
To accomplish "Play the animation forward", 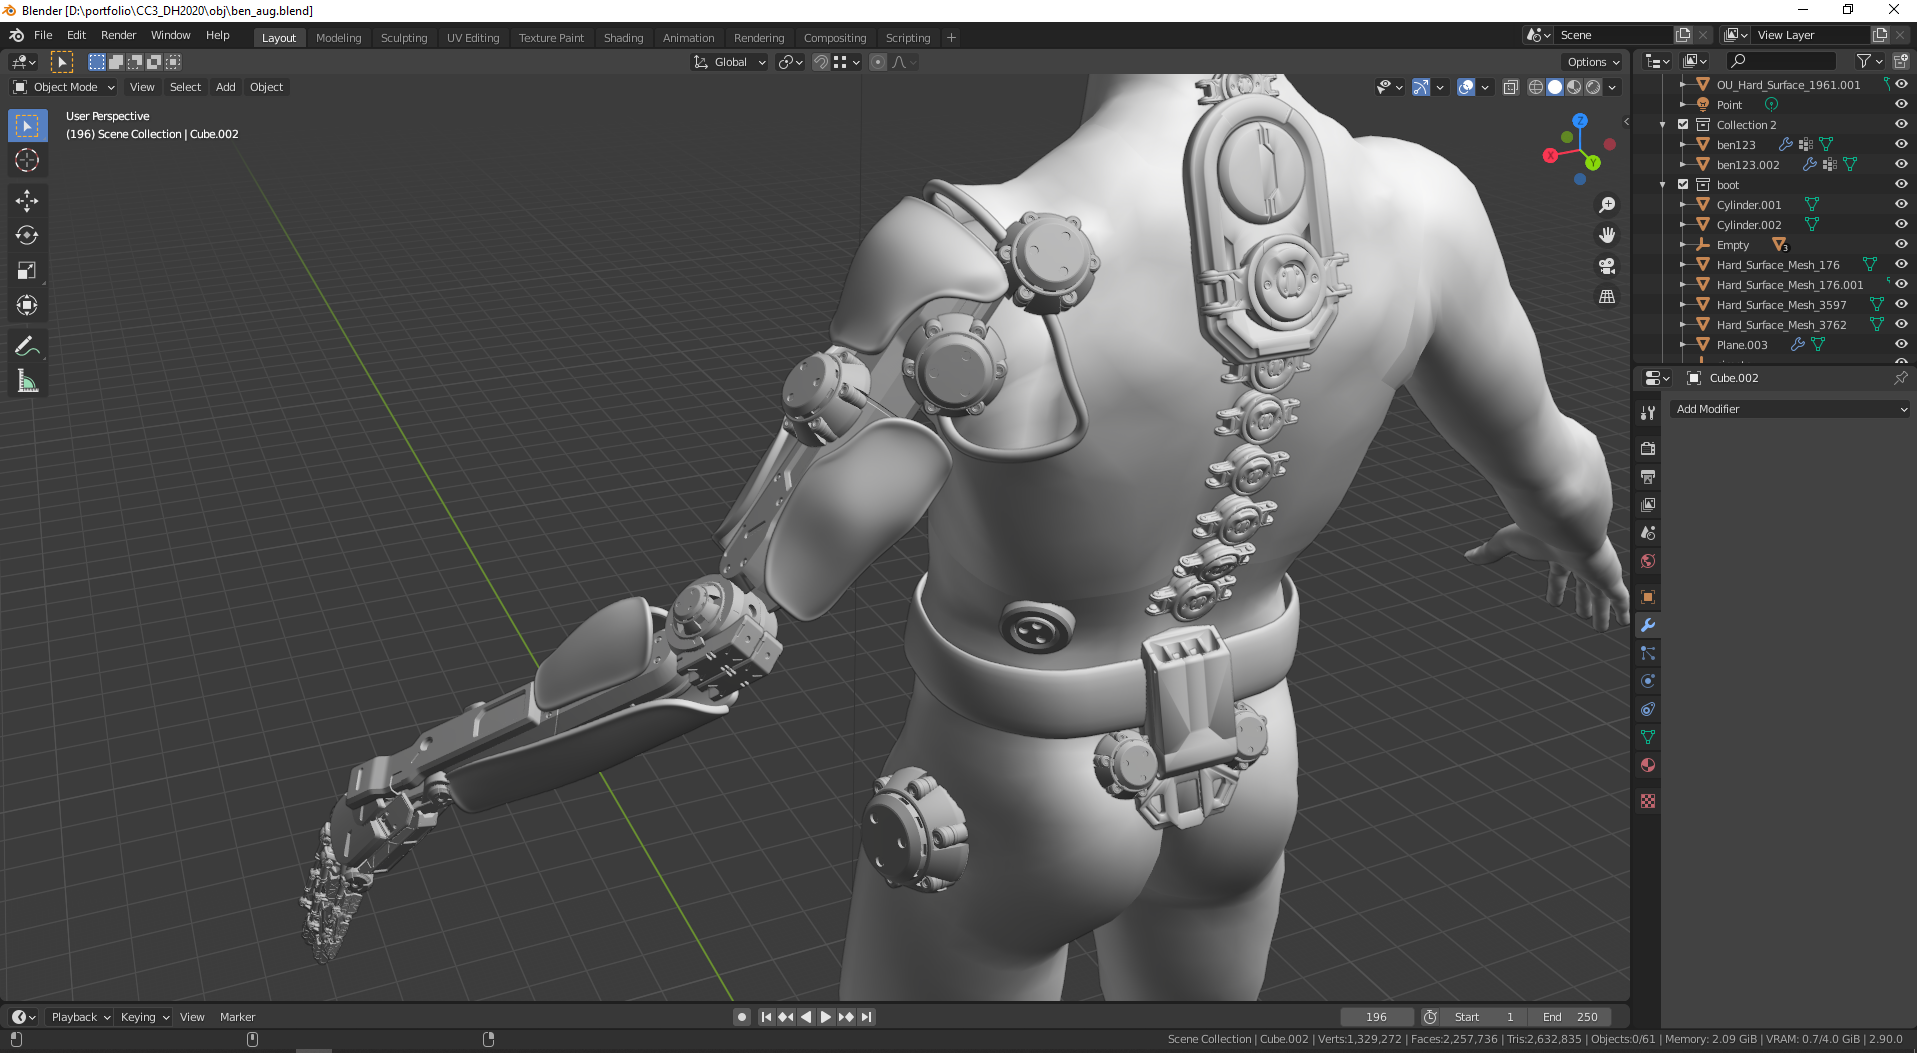I will point(826,1017).
